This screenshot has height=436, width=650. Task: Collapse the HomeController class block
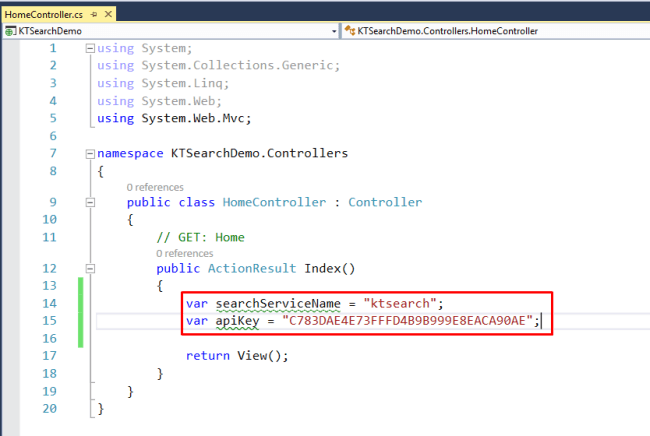click(90, 203)
